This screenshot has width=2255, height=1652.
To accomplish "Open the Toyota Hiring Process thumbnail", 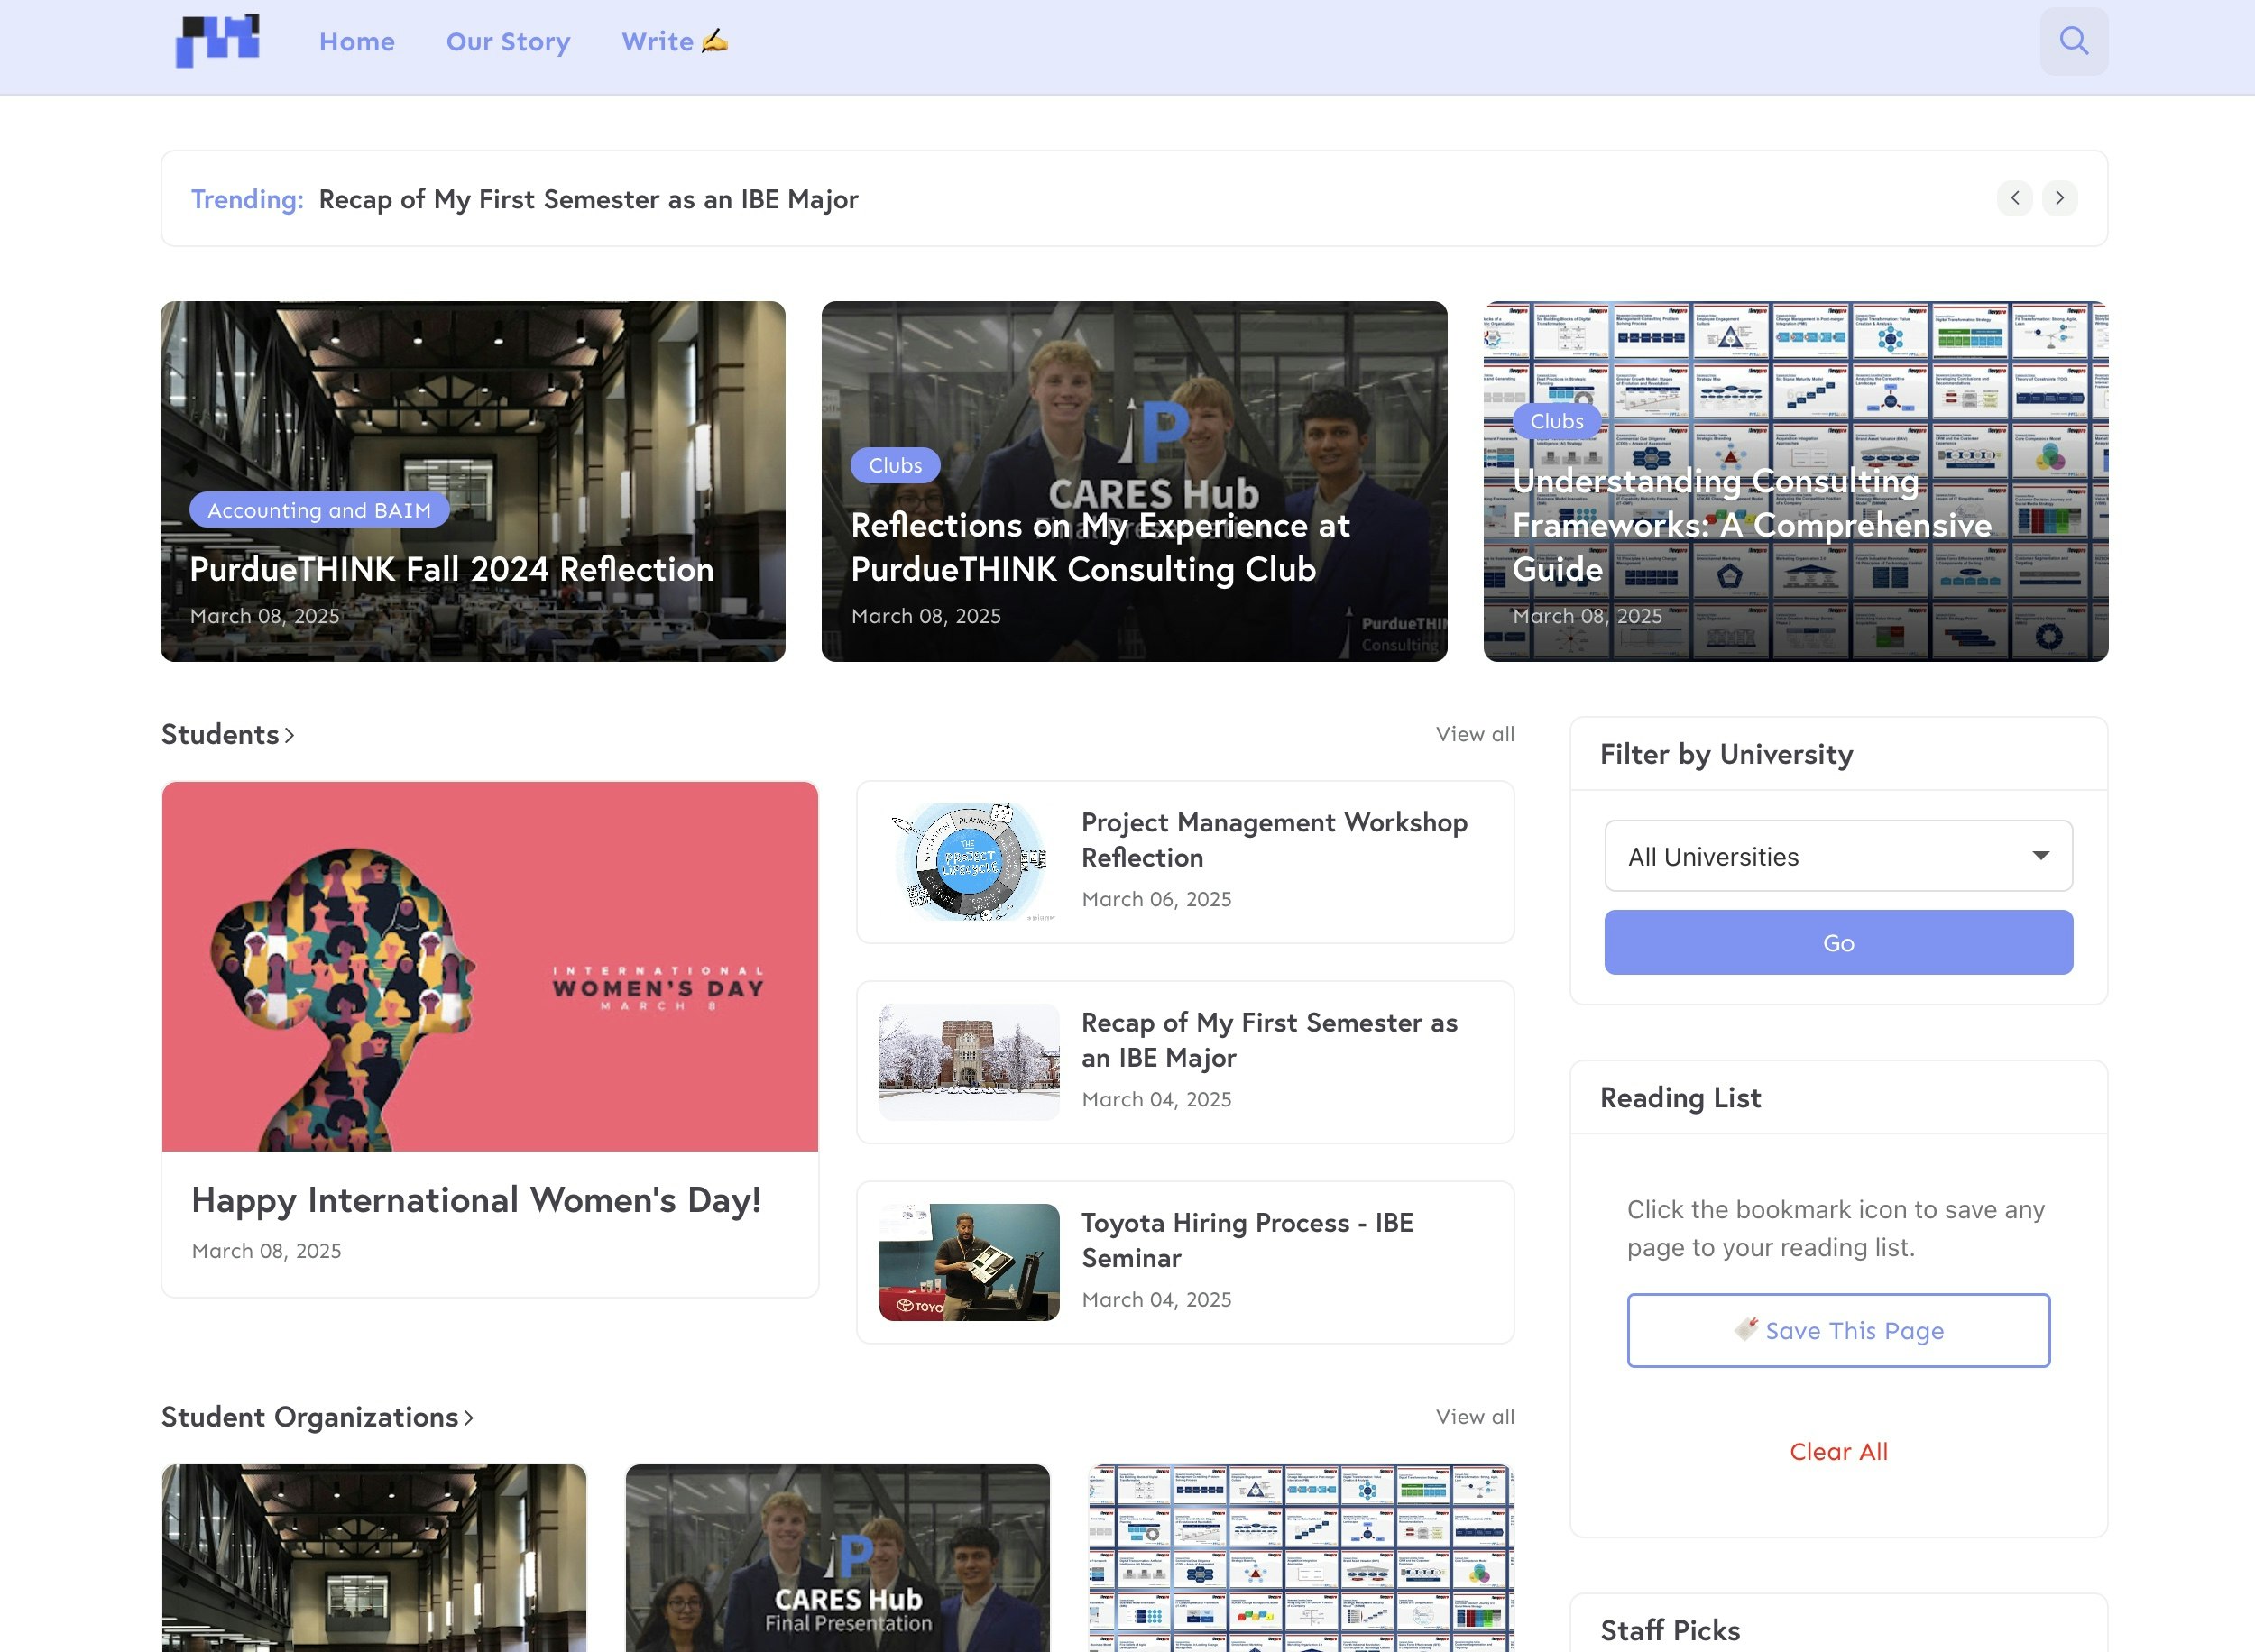I will pyautogui.click(x=968, y=1262).
